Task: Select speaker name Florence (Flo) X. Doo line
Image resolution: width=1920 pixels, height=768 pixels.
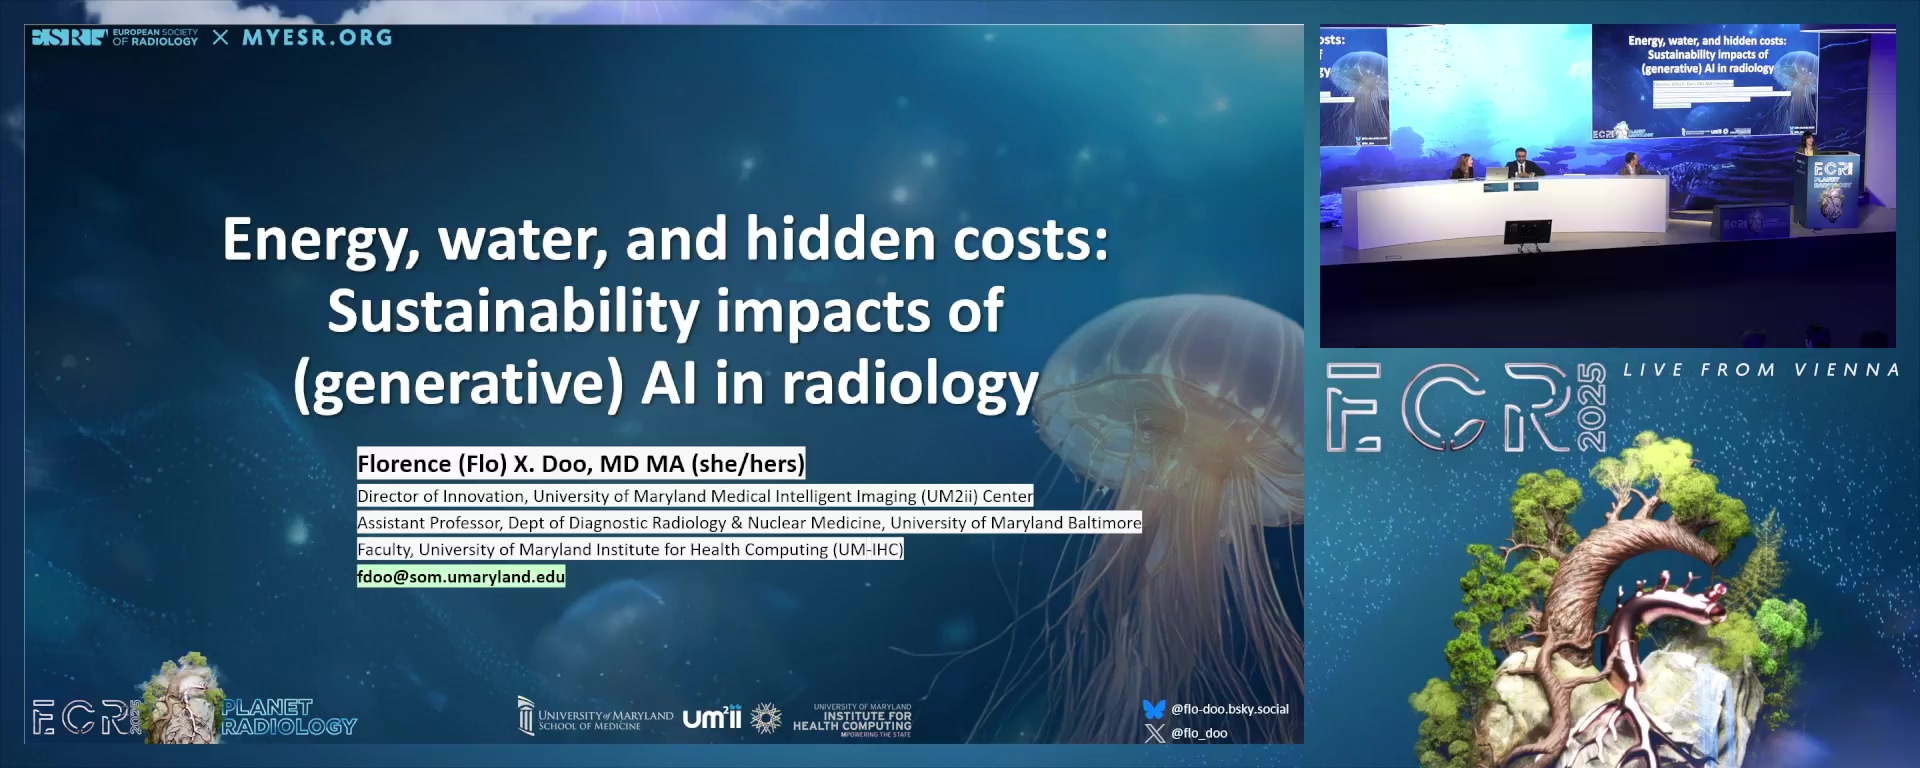Action: click(581, 464)
